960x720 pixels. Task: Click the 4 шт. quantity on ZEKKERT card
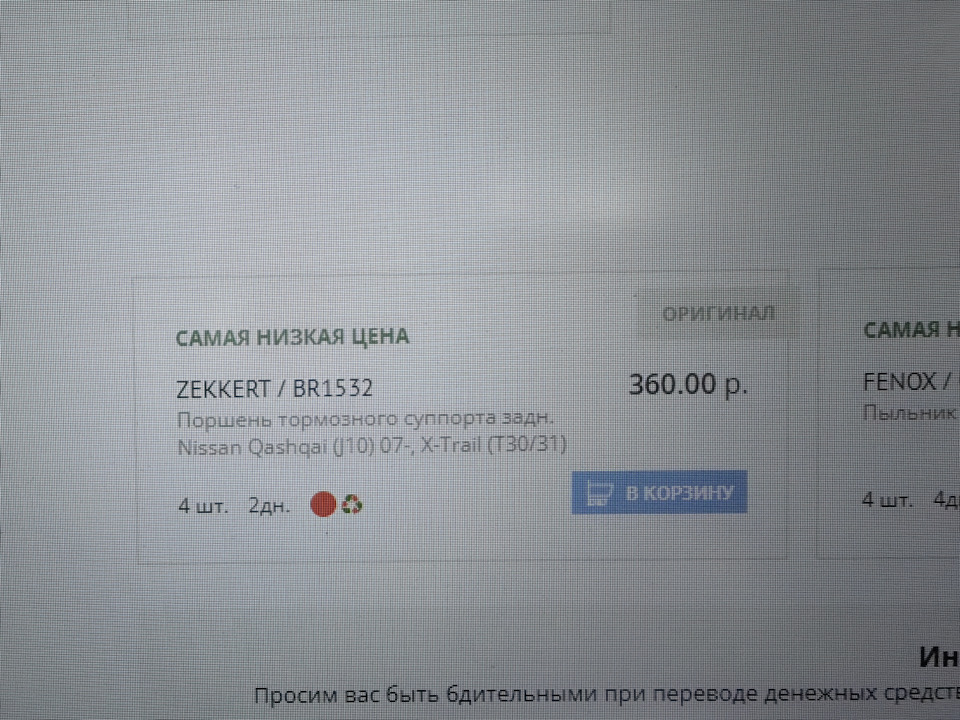click(x=203, y=506)
